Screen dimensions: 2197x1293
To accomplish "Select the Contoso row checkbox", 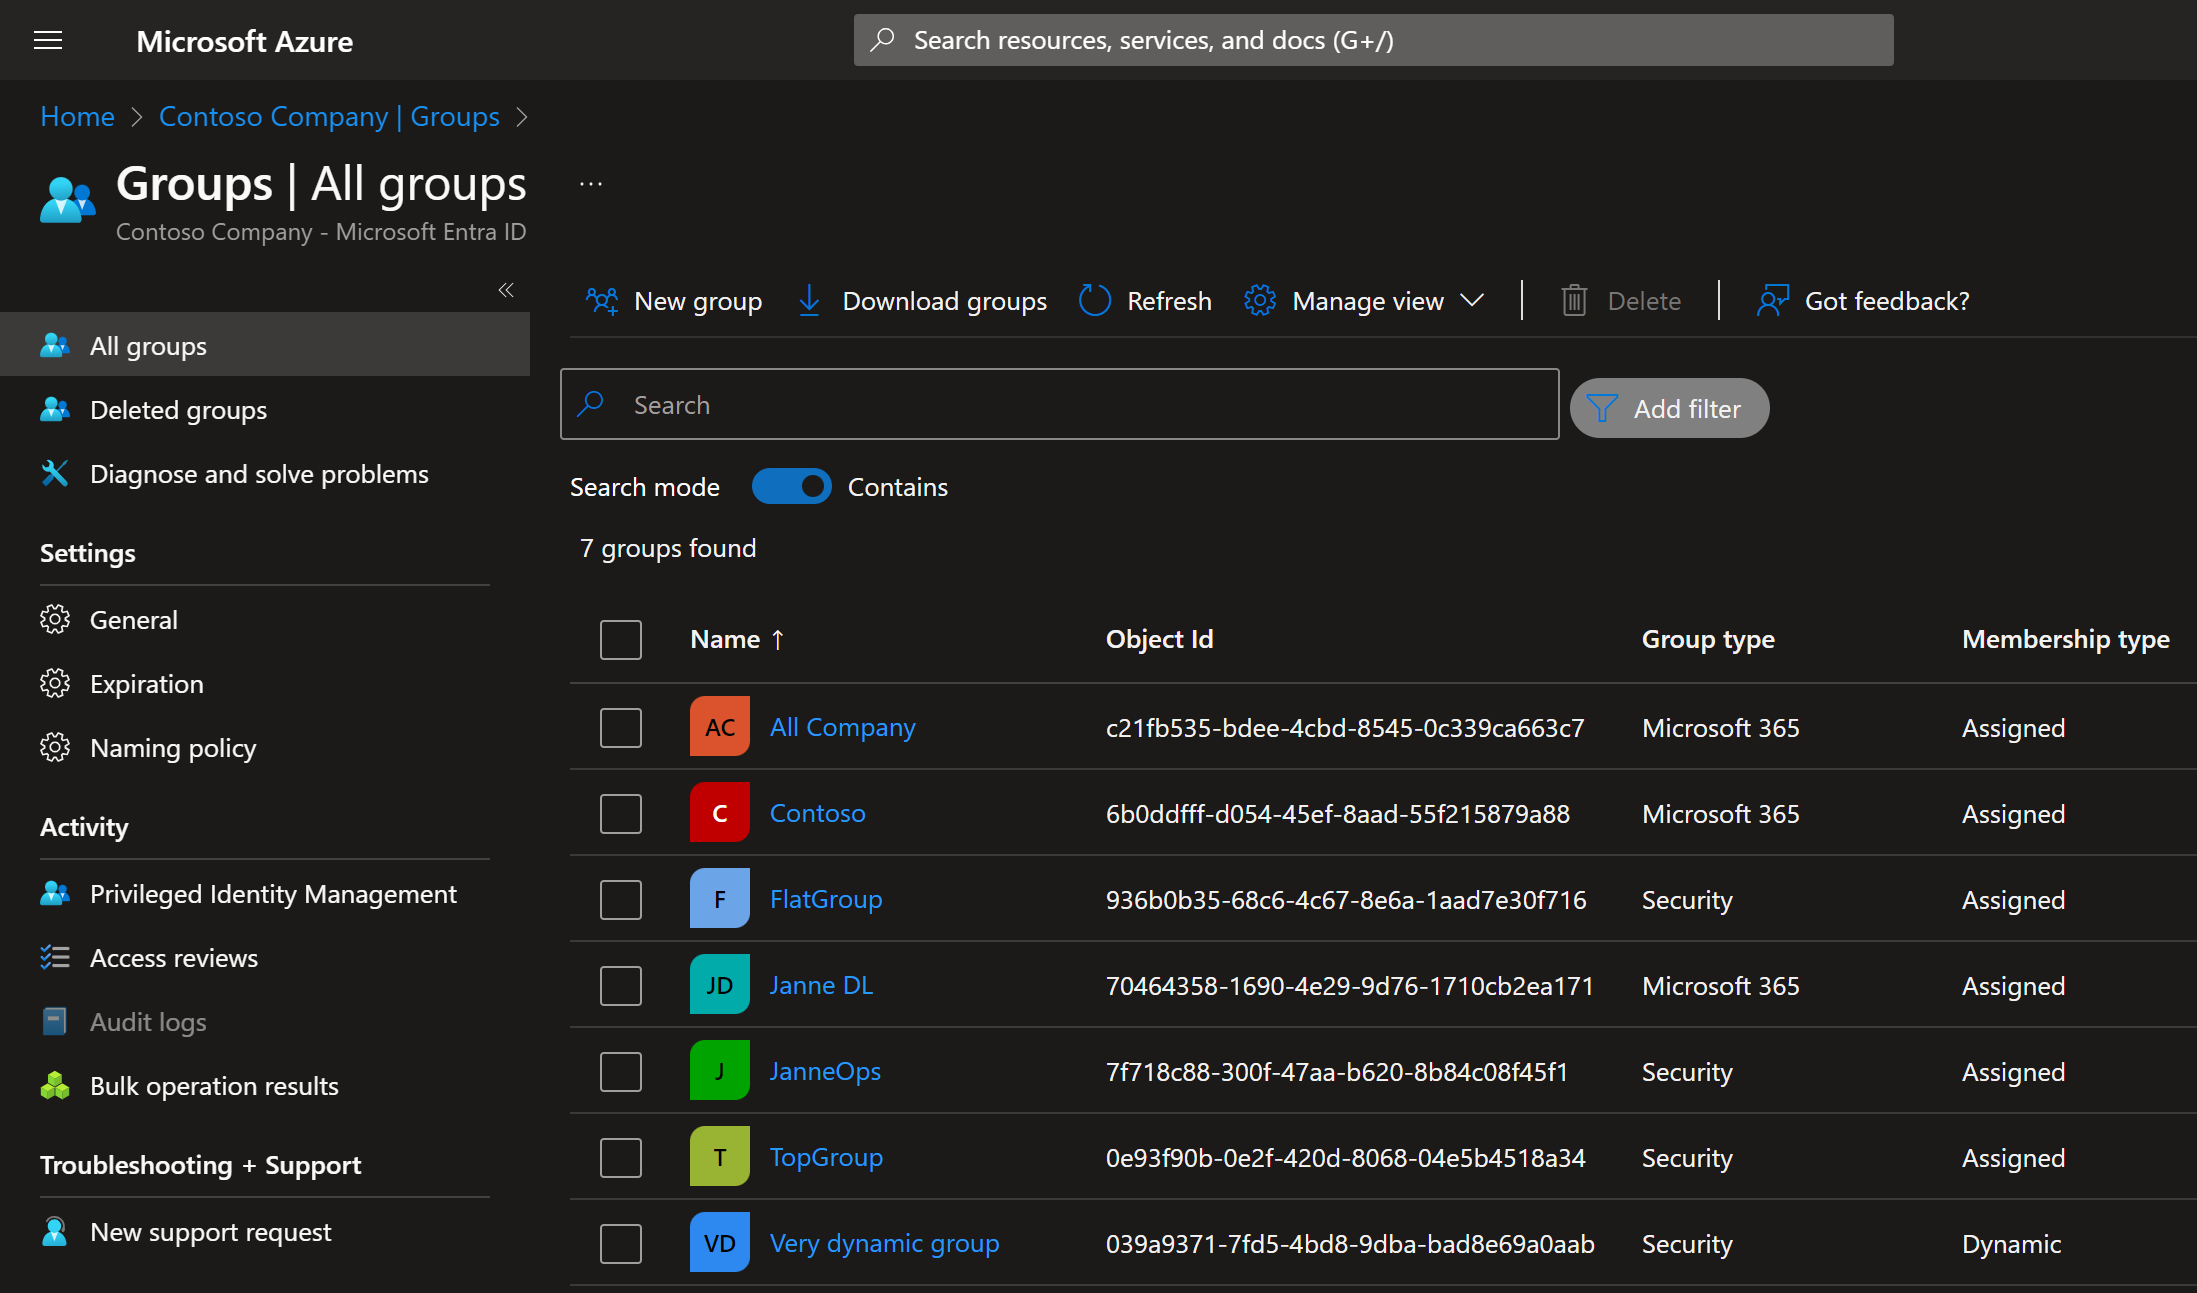I will [x=621, y=814].
